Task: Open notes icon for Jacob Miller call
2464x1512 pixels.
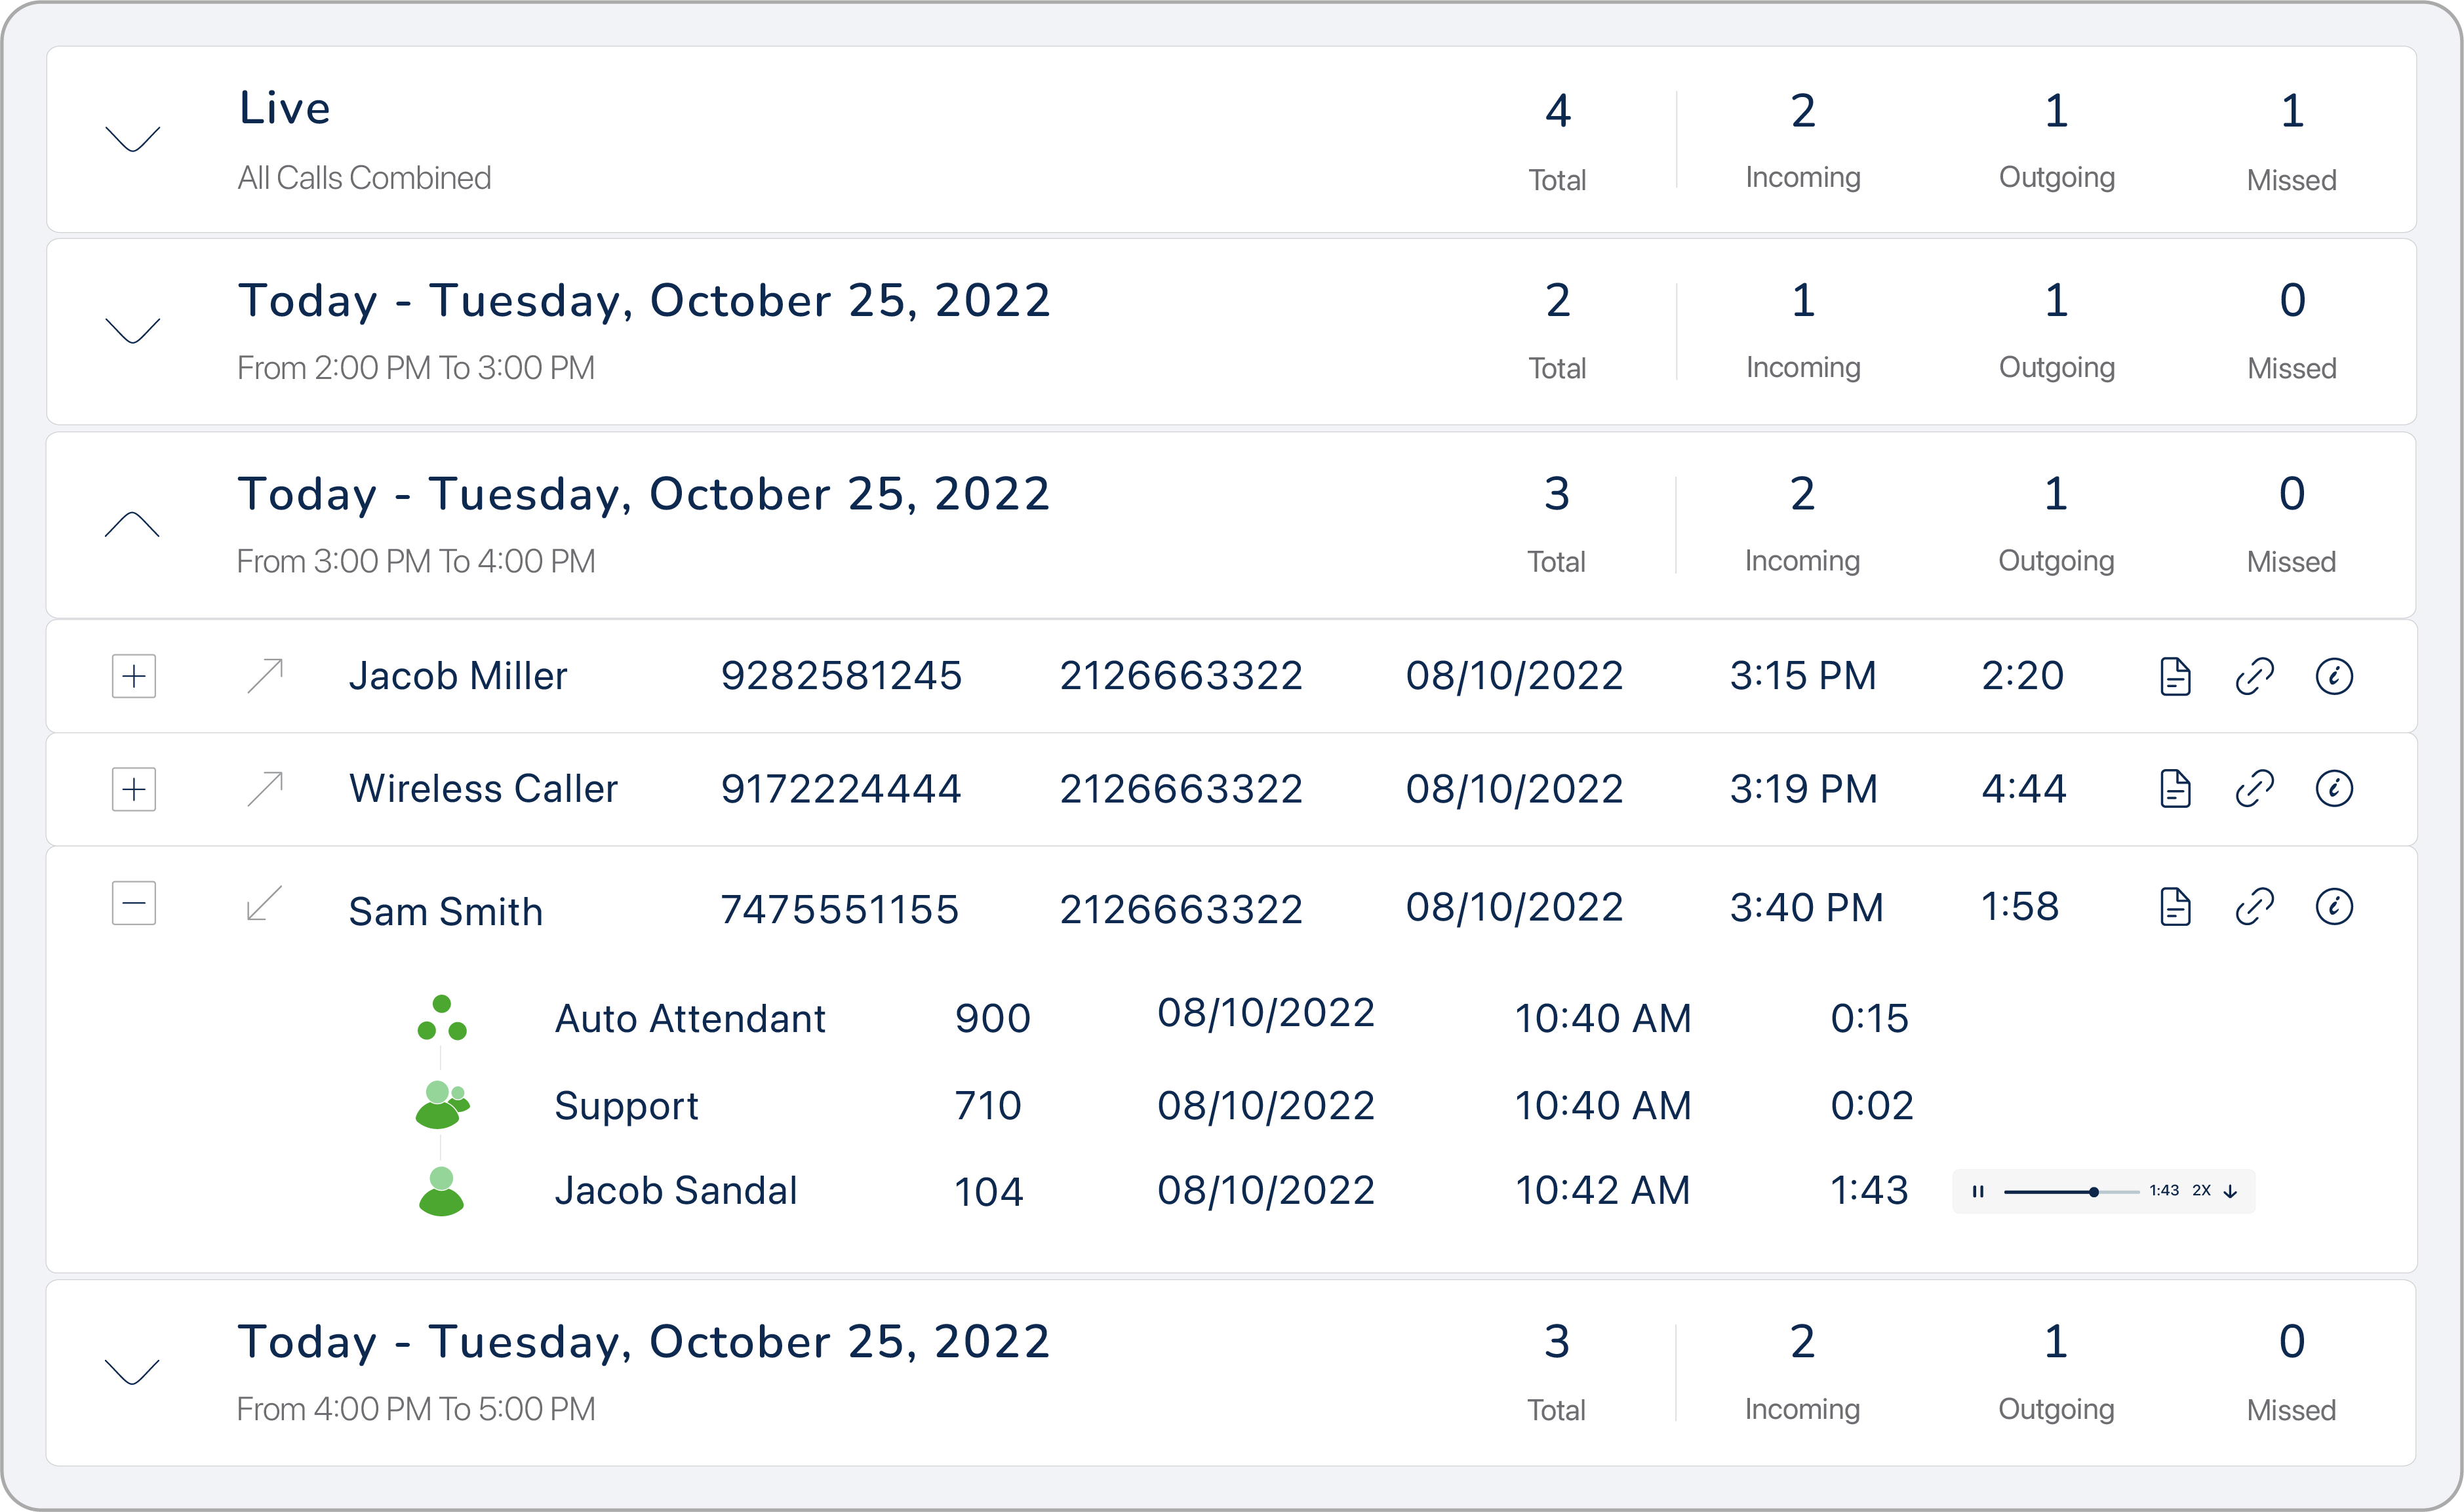Action: [2175, 677]
